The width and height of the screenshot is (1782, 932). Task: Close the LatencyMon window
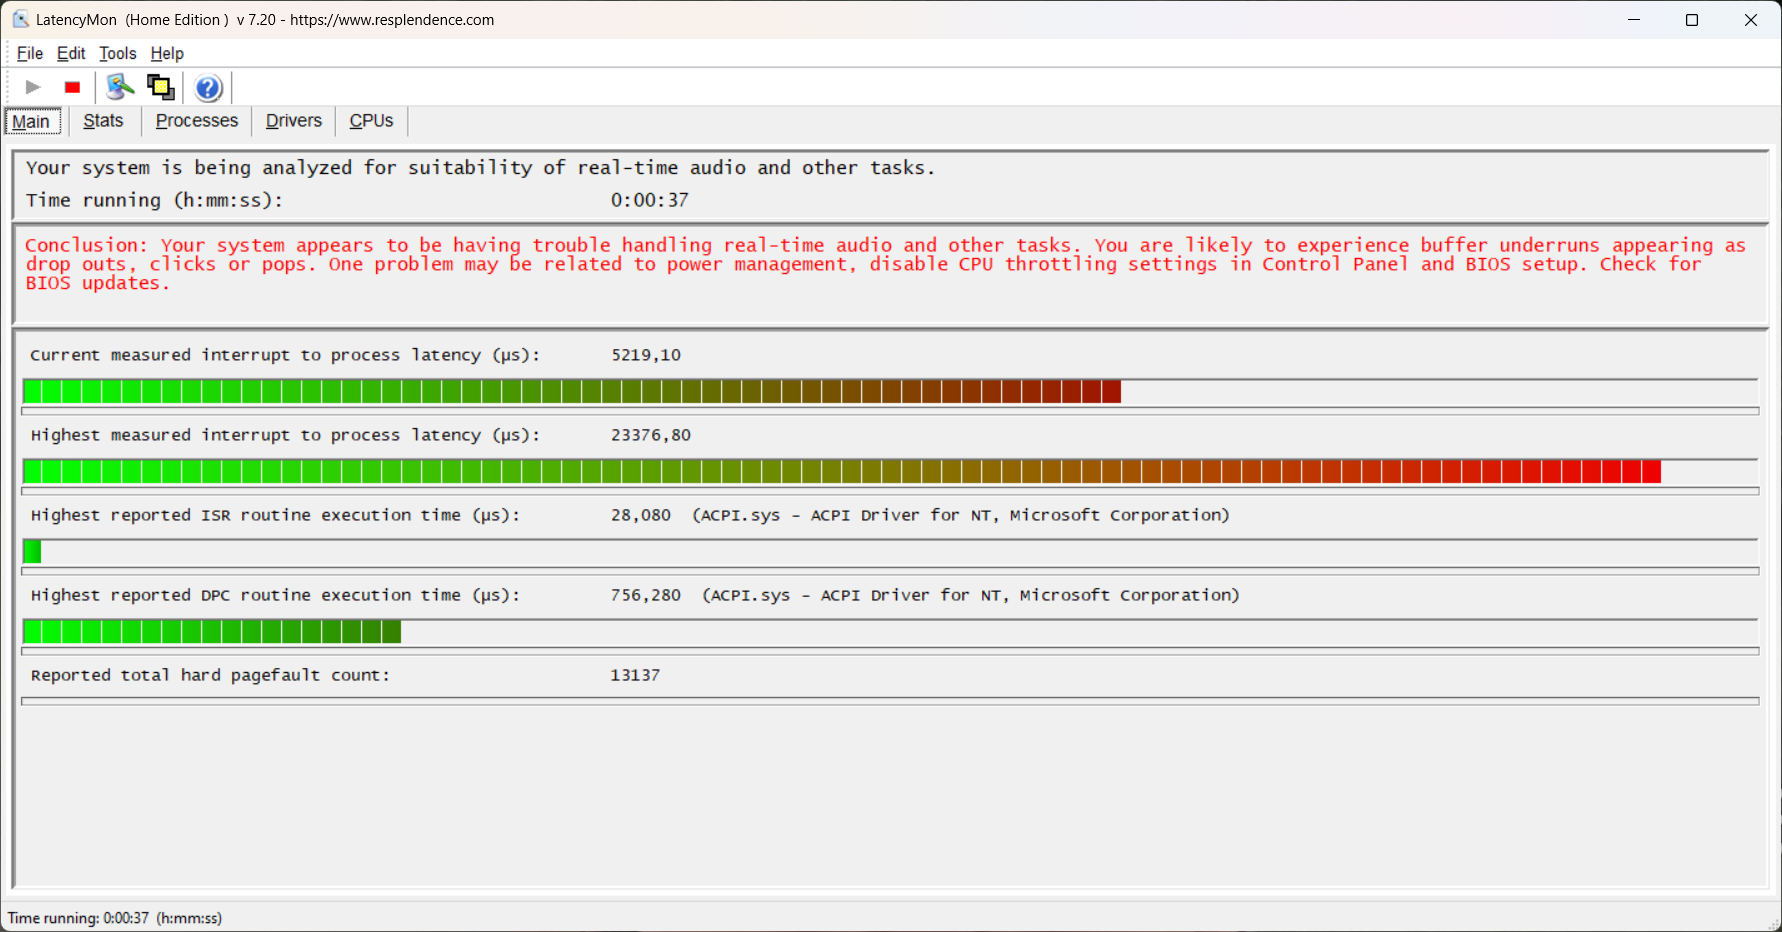tap(1751, 20)
